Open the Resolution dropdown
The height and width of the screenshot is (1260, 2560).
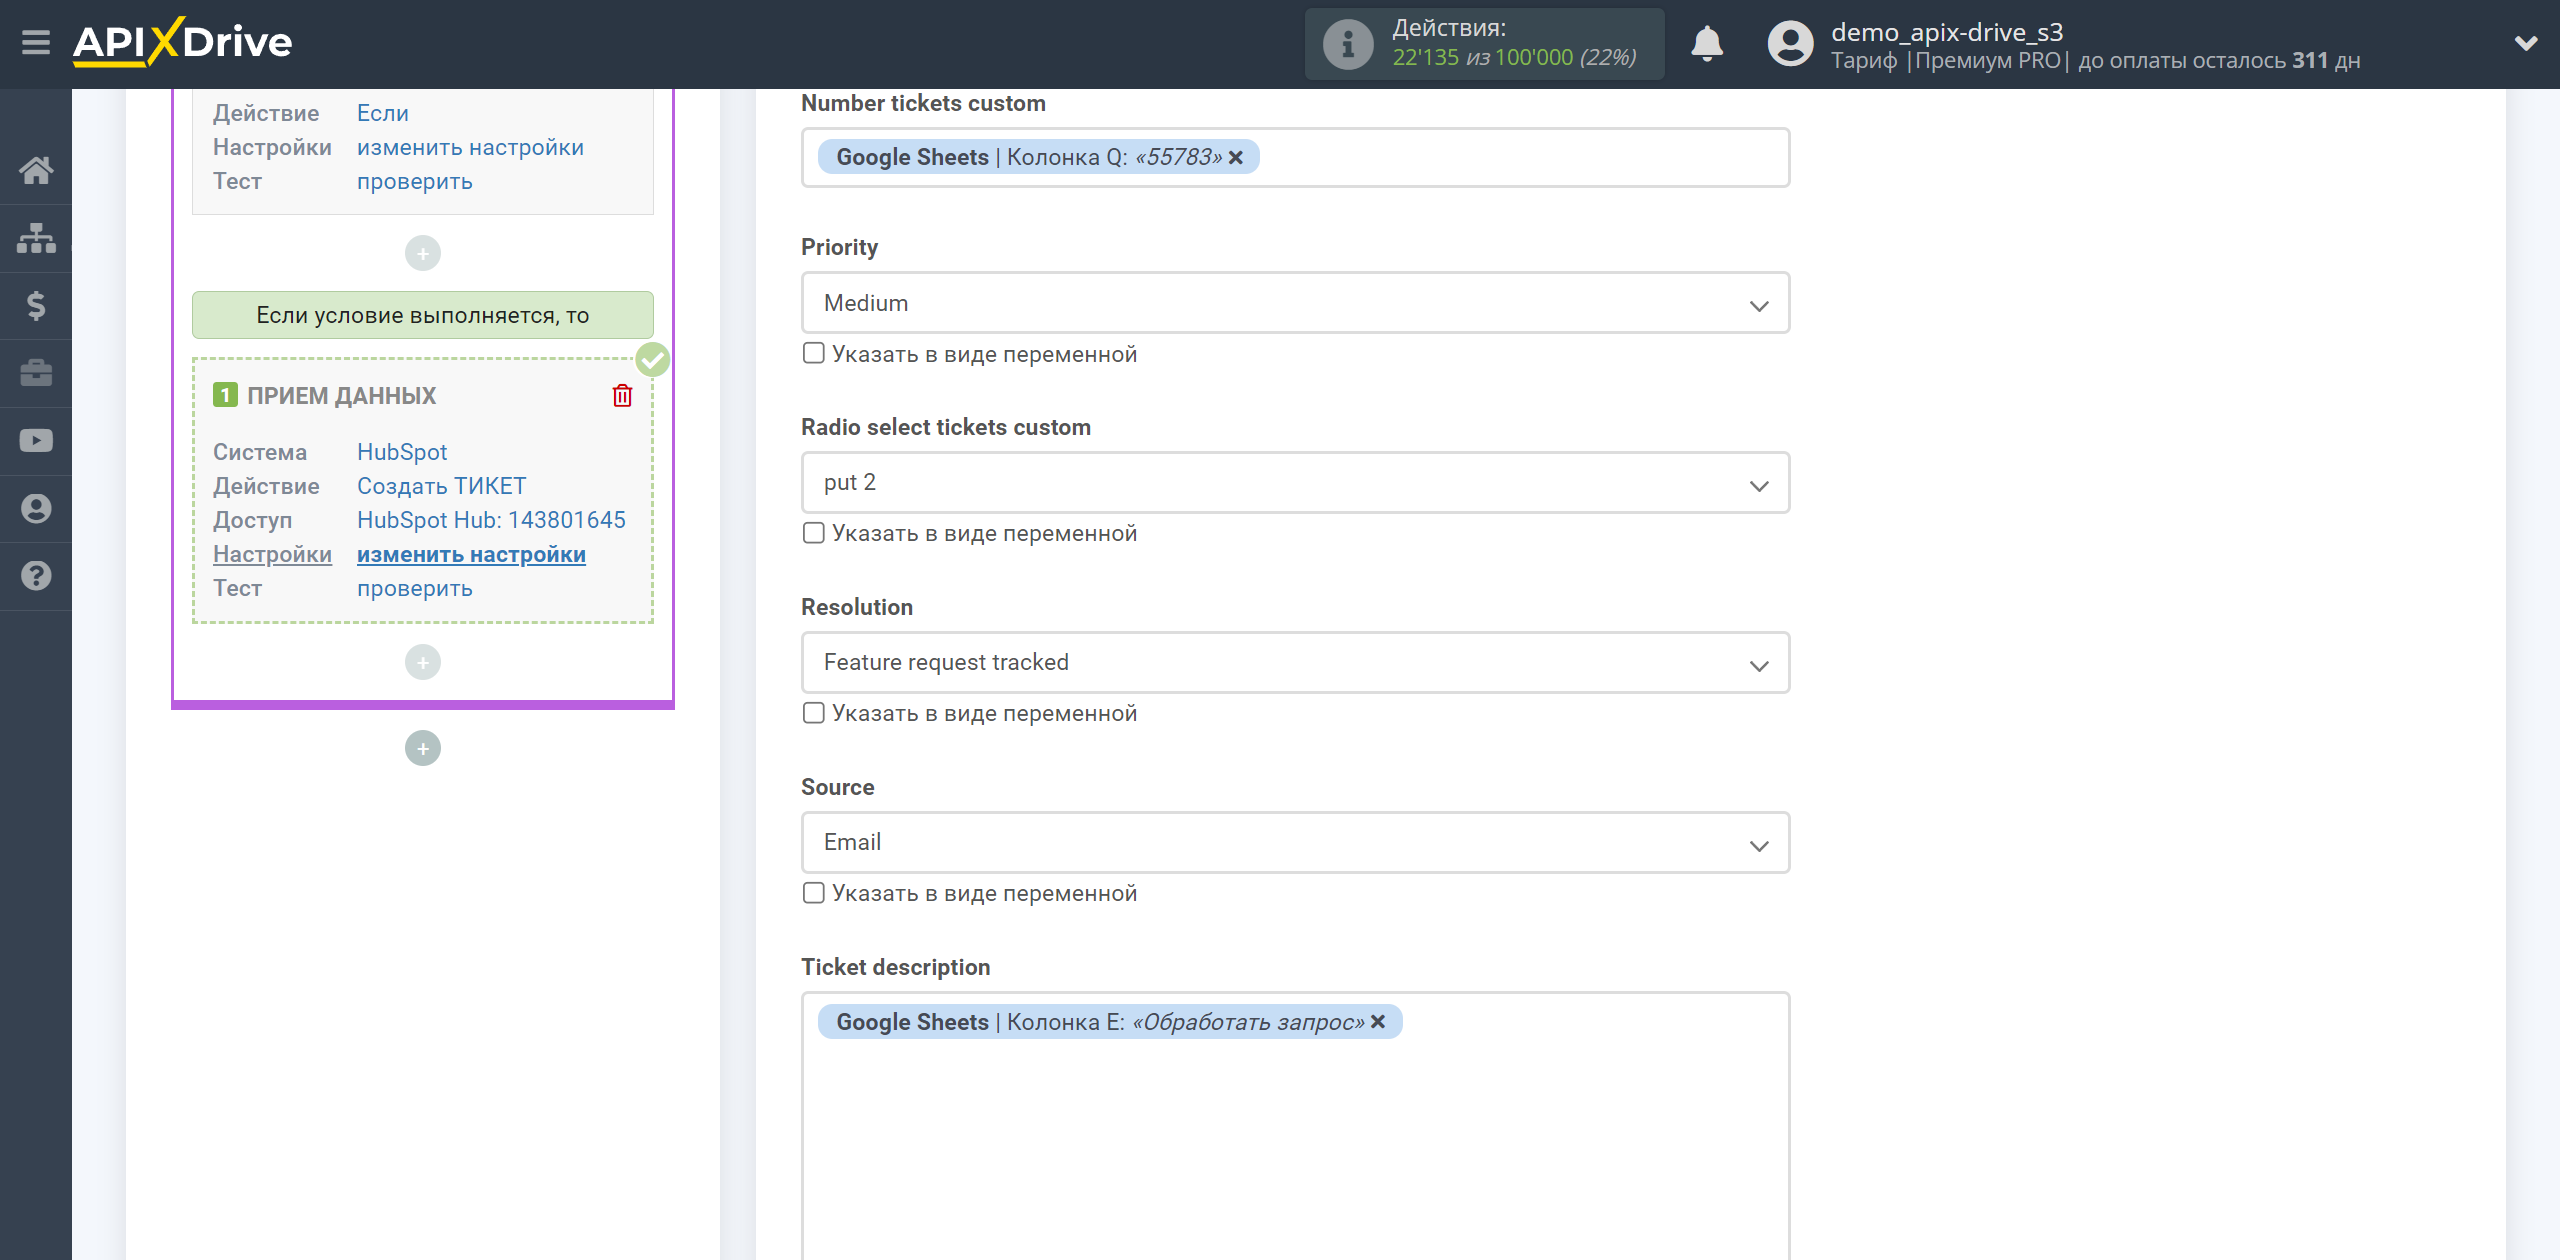point(1295,663)
